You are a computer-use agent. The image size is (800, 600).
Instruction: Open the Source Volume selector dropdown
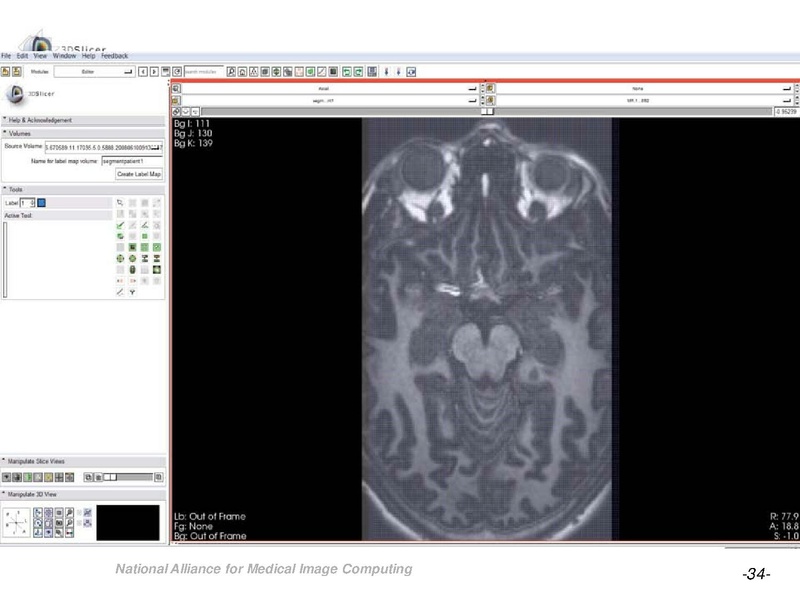point(104,147)
